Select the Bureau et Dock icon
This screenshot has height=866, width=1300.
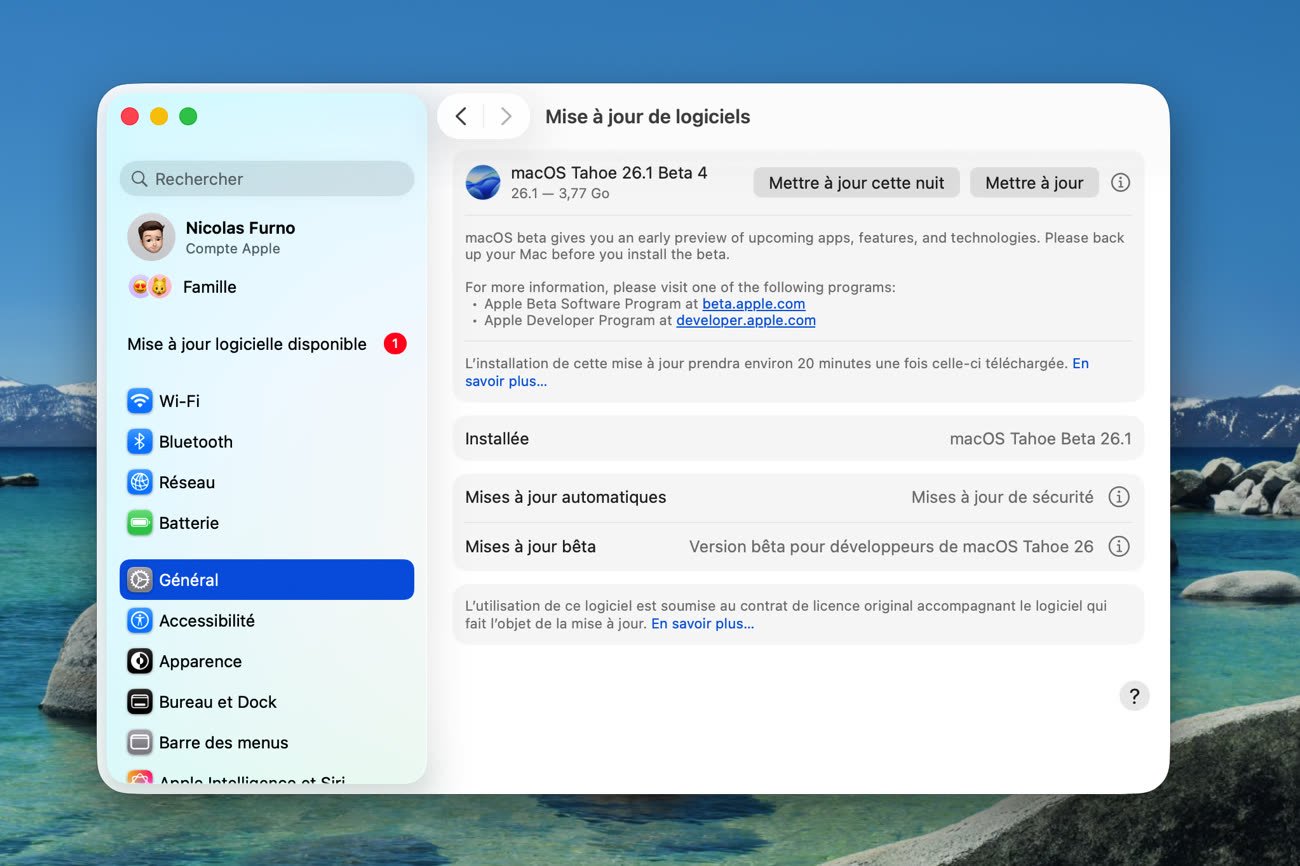point(139,702)
